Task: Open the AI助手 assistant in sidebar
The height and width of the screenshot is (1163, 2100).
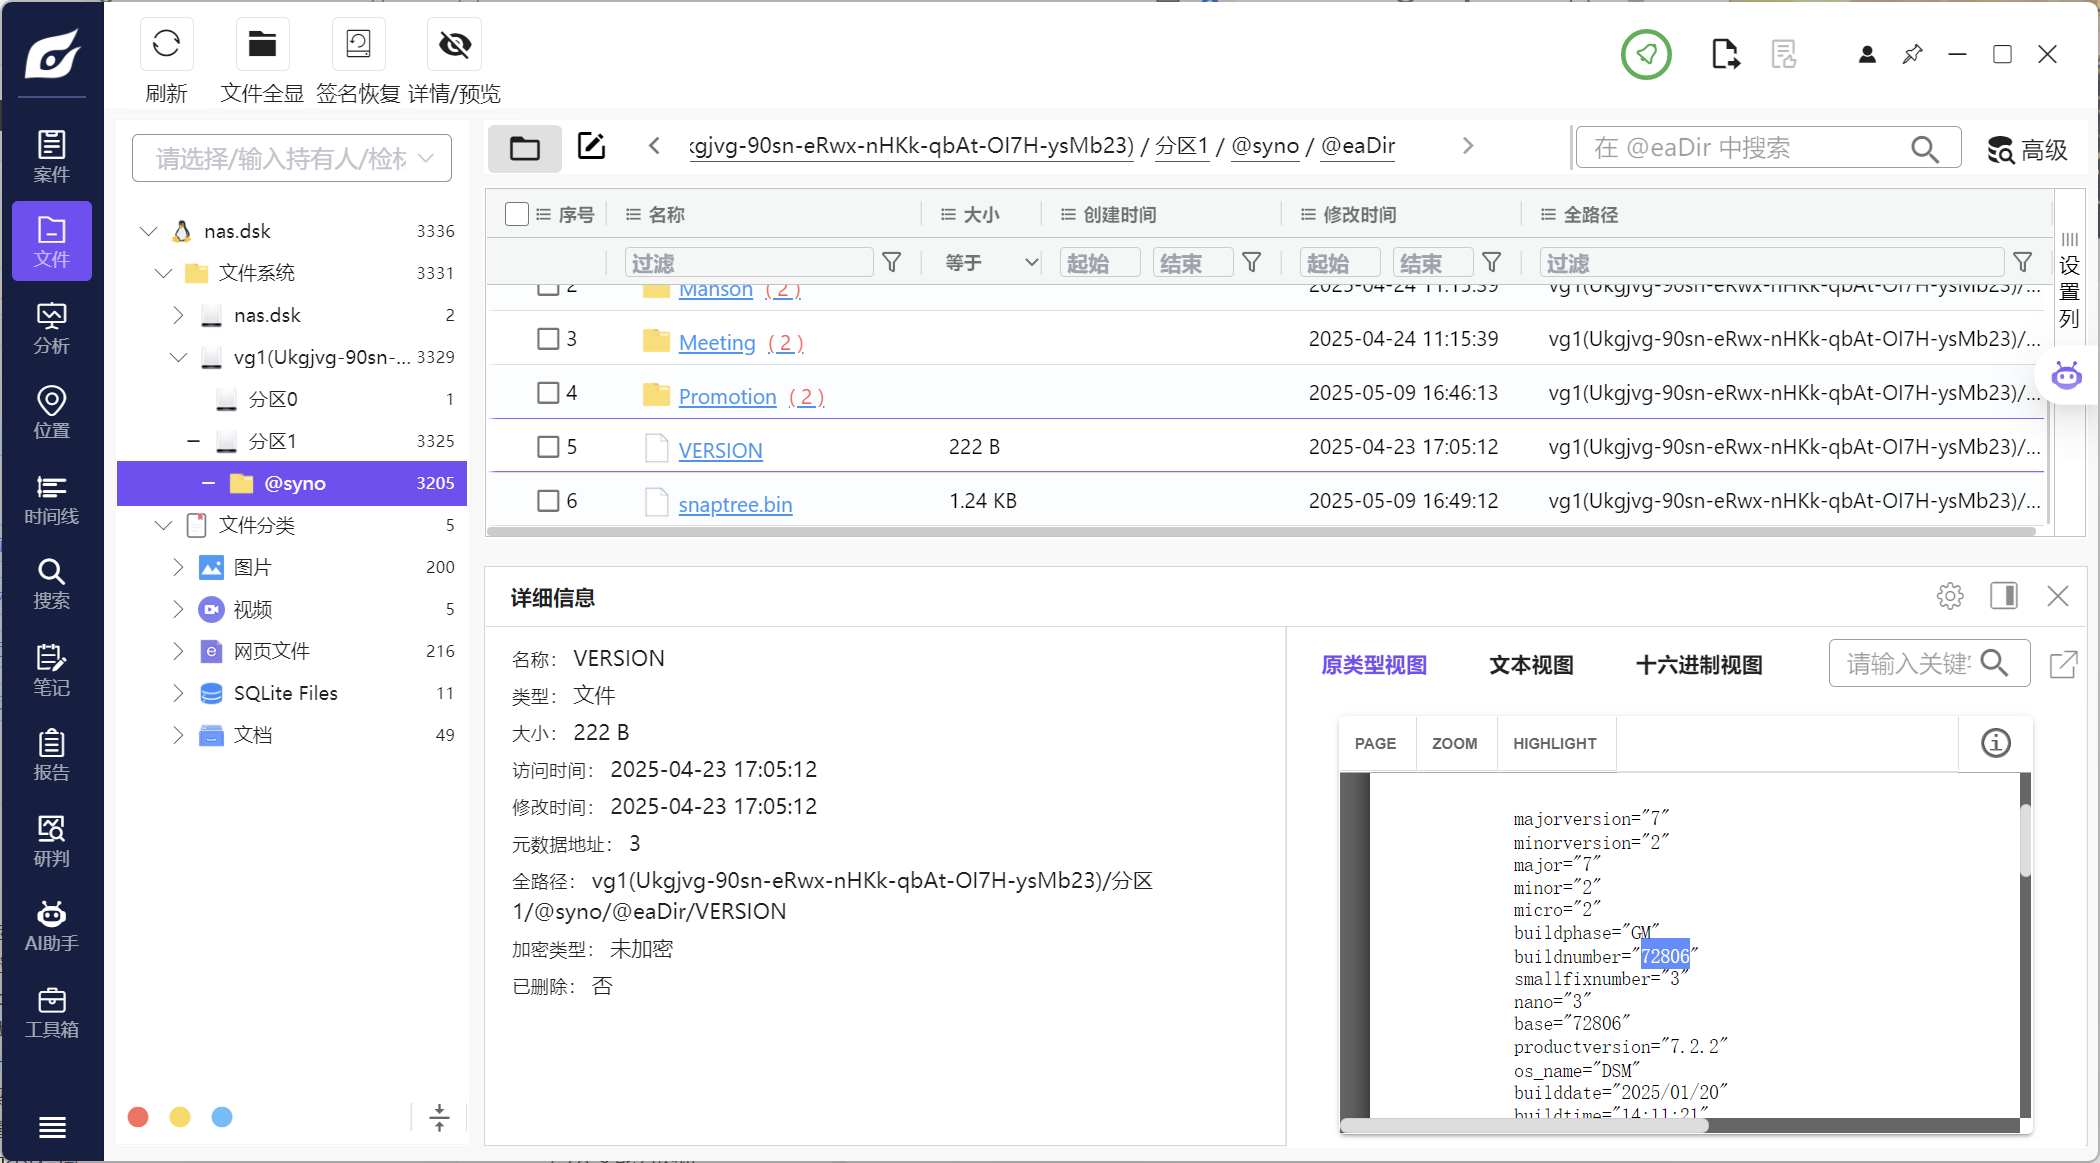Action: [51, 927]
